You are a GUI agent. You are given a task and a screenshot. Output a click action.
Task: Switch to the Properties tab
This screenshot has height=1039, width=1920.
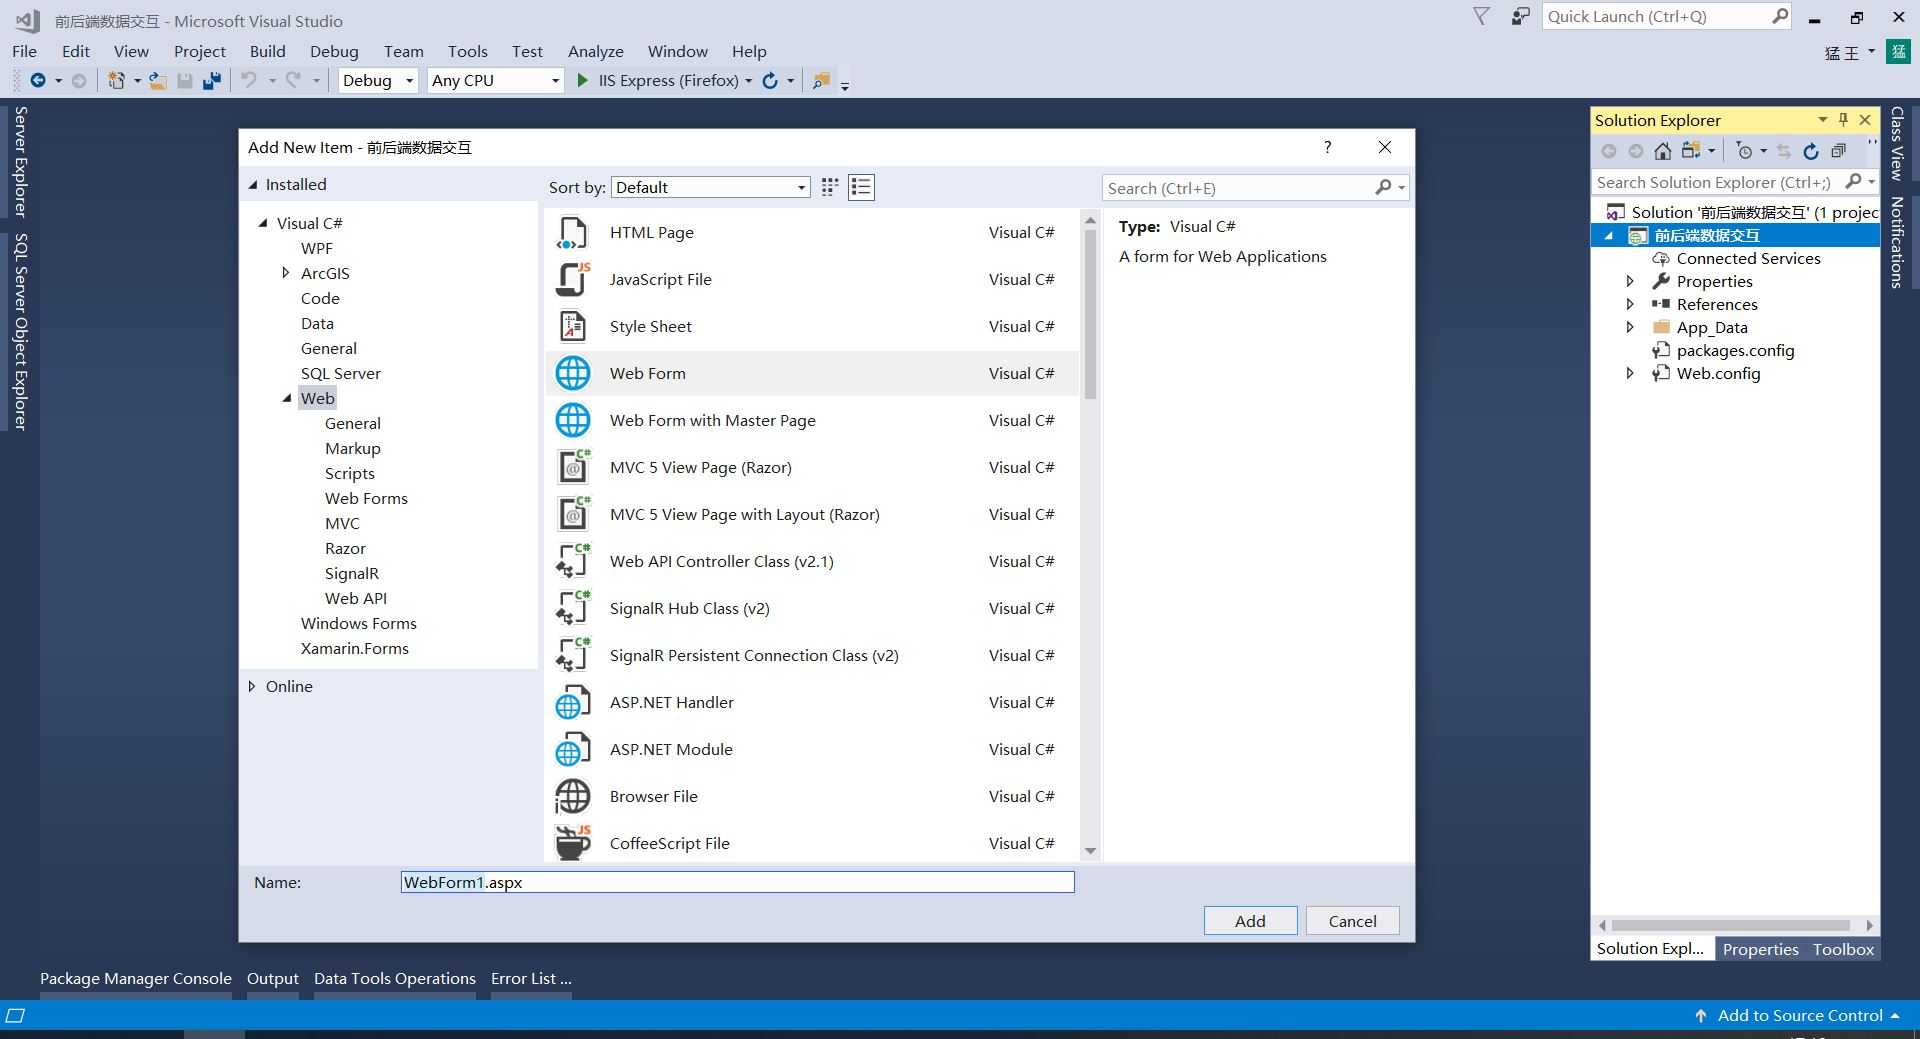pyautogui.click(x=1760, y=949)
